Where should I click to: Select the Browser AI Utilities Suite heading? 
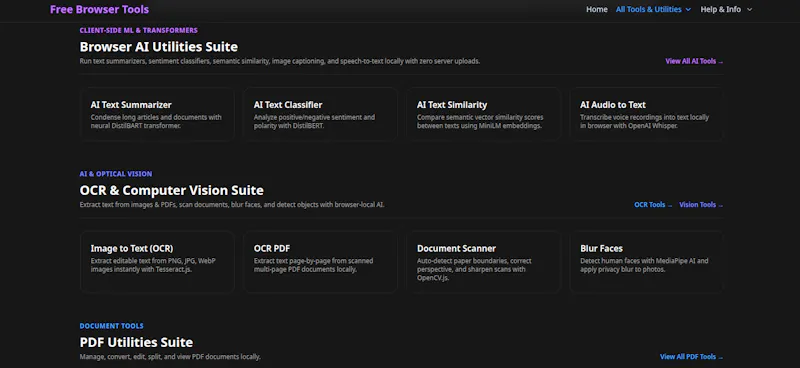(x=159, y=47)
